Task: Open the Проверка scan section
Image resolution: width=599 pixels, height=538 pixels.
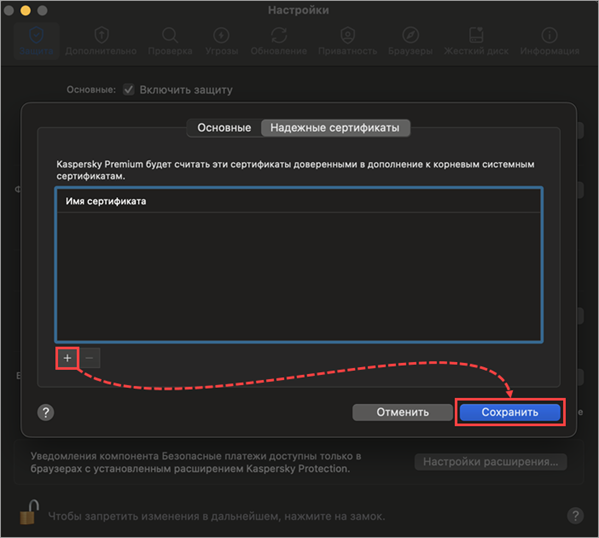Action: [x=170, y=41]
